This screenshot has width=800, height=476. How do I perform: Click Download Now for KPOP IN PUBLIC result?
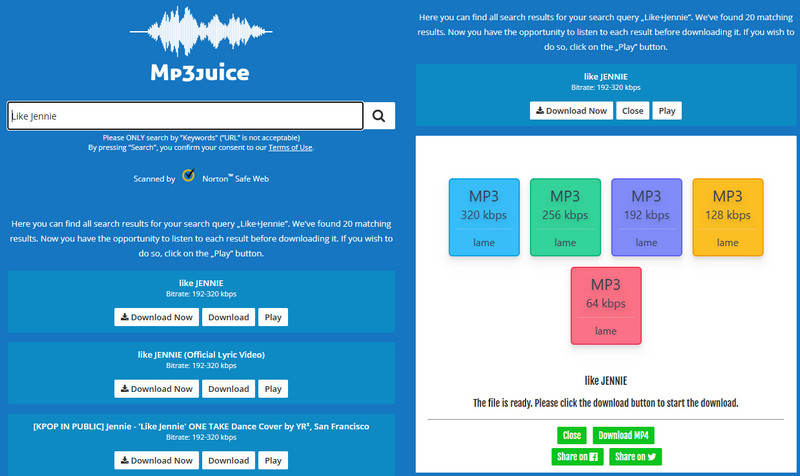click(157, 460)
